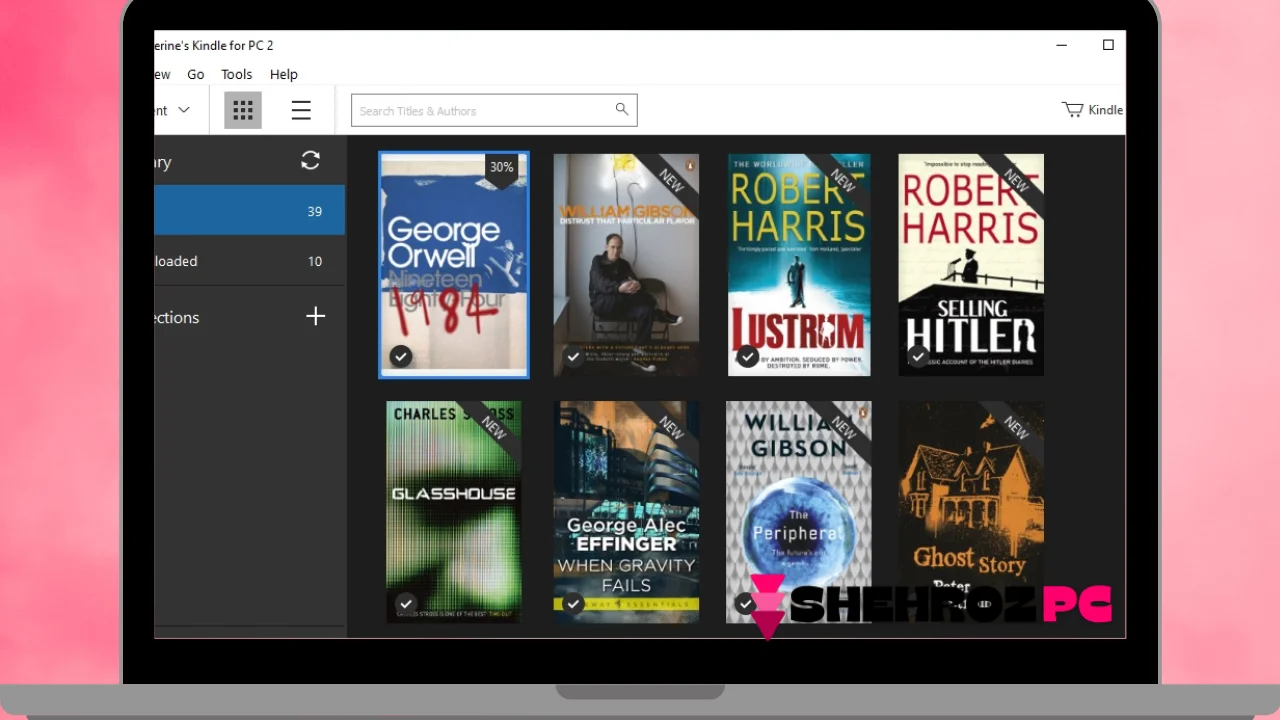
Task: Click downloaded checkmark on Distrust That Particular Flavor
Action: click(x=573, y=356)
